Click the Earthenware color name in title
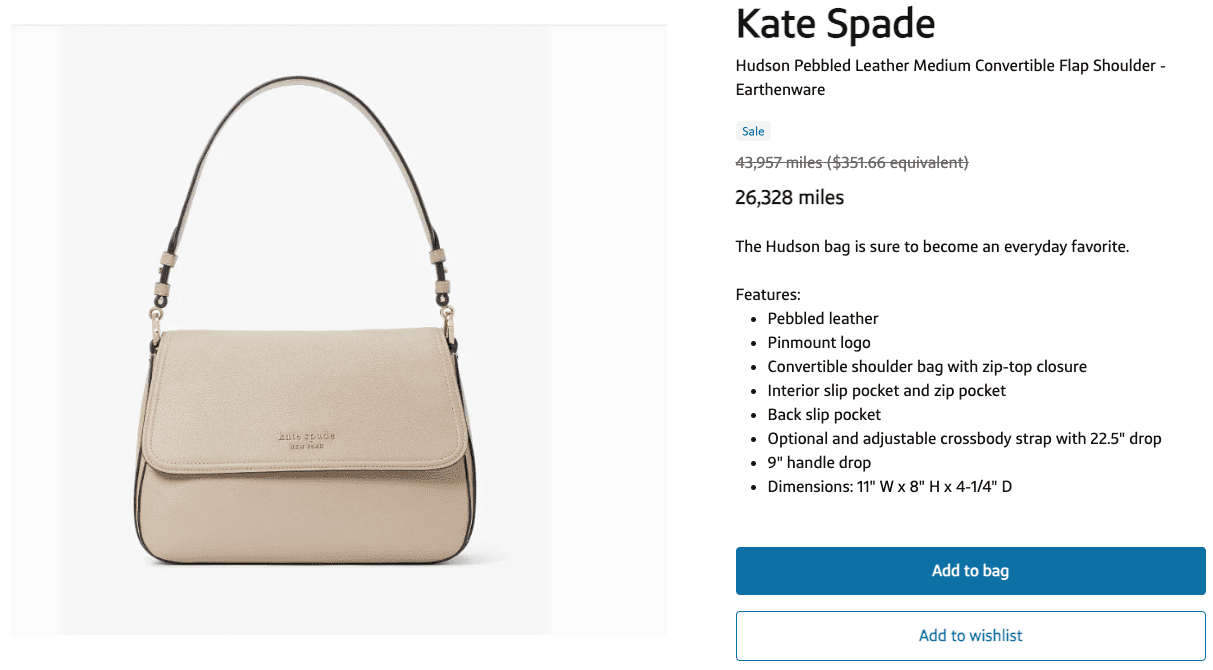The width and height of the screenshot is (1213, 670). pyautogui.click(x=780, y=89)
